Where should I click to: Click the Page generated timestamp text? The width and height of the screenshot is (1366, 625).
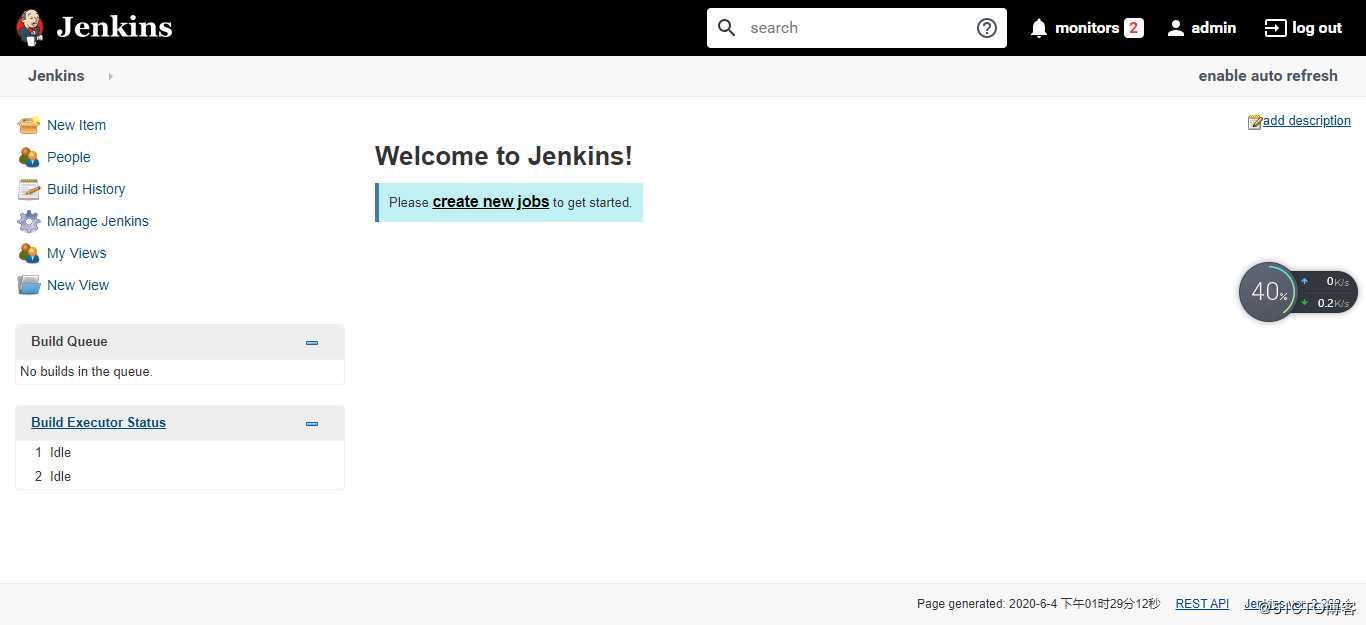[x=1038, y=604]
